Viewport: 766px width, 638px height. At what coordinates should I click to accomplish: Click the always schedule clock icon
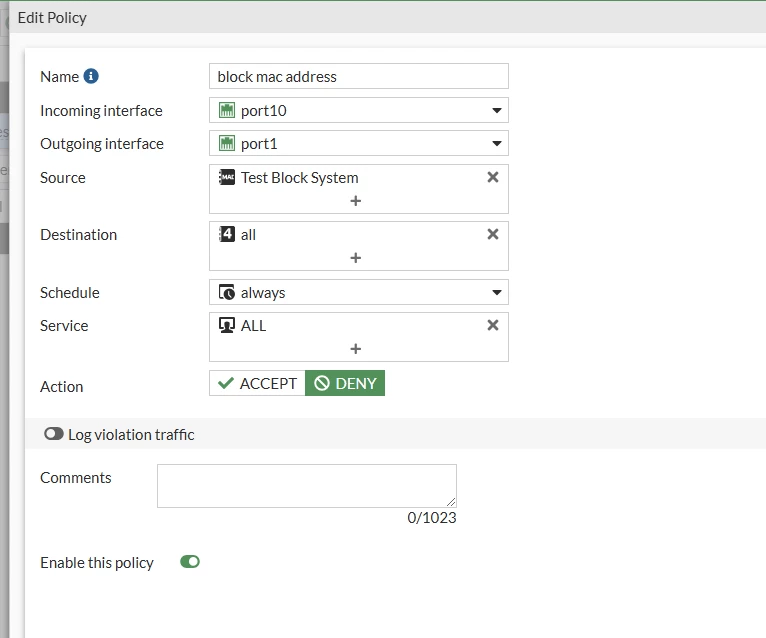click(227, 292)
